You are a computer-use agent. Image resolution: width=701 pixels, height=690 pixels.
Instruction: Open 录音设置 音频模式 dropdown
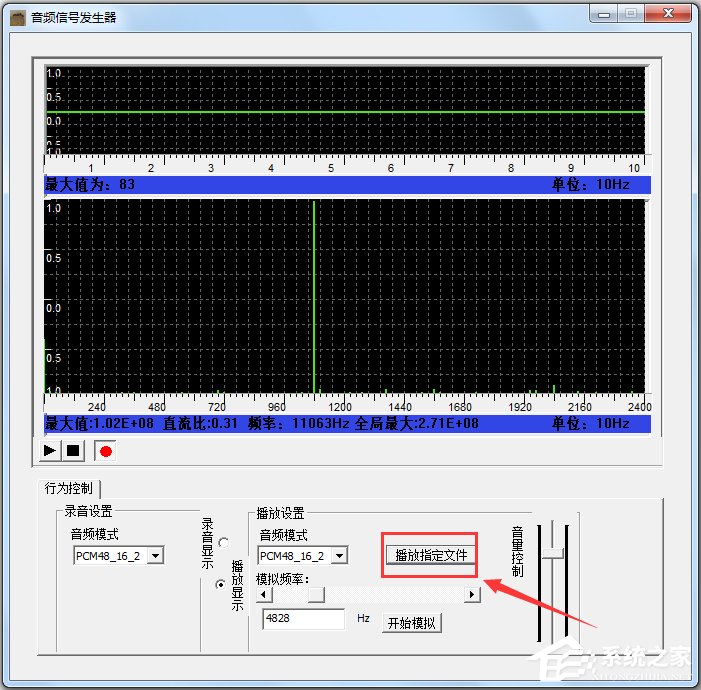[x=155, y=556]
